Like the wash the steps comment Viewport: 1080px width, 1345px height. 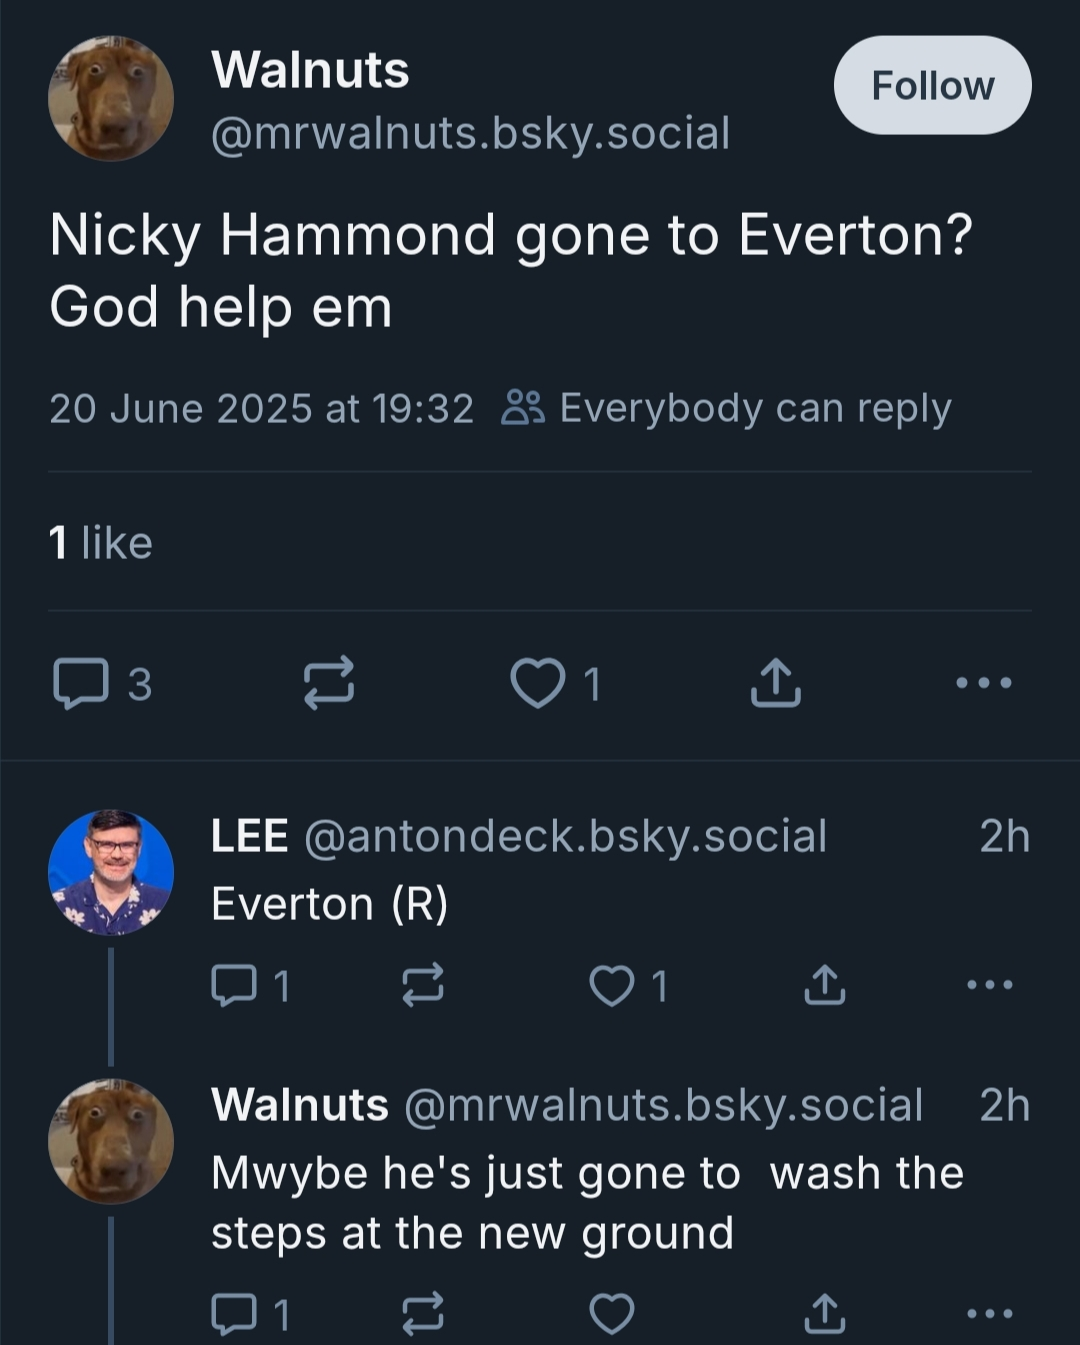click(x=611, y=1314)
